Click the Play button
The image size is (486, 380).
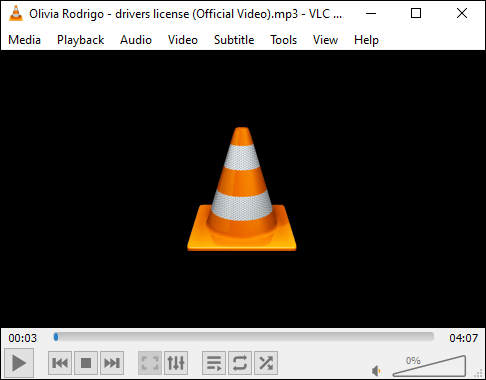pos(19,363)
